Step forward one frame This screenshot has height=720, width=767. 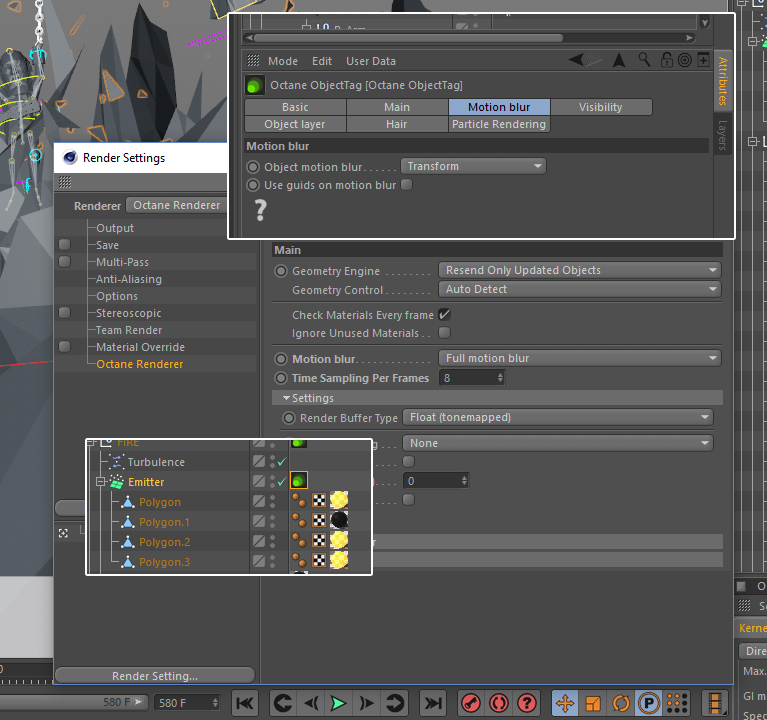click(366, 703)
